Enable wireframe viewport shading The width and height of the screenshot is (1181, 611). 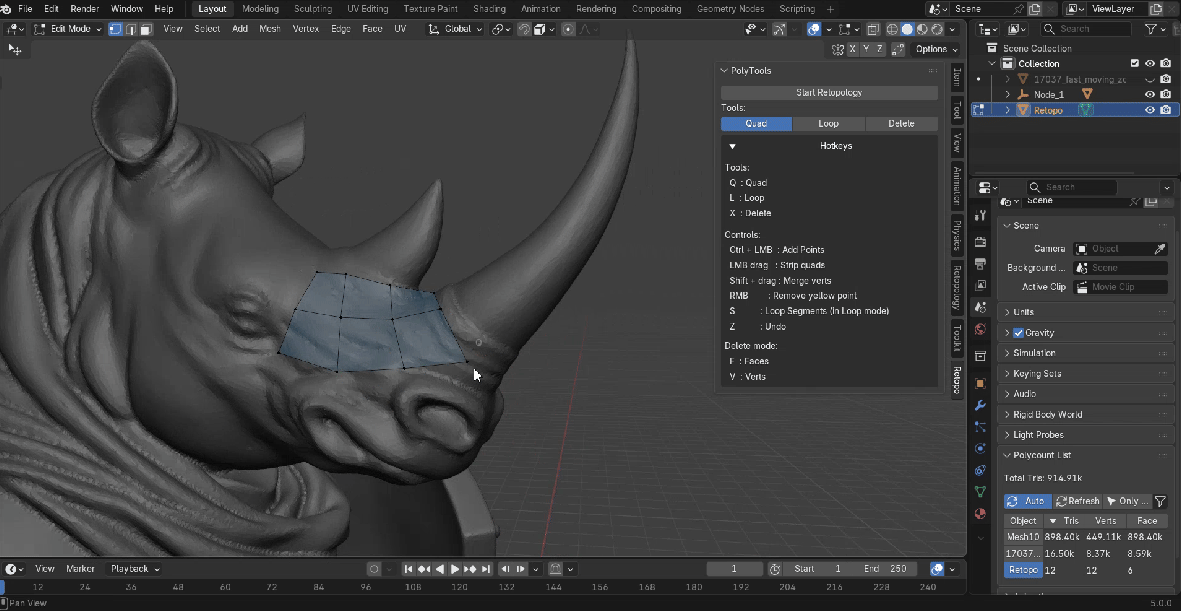click(x=892, y=30)
